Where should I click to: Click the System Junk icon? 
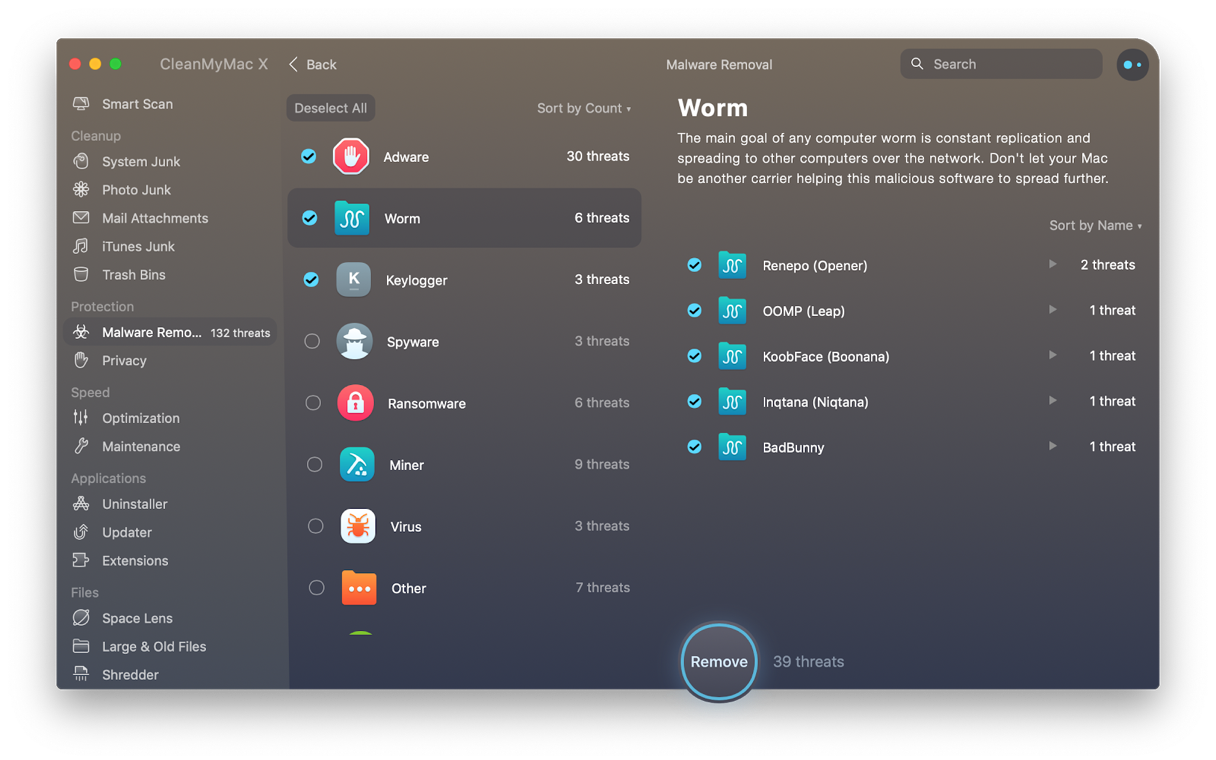81,161
